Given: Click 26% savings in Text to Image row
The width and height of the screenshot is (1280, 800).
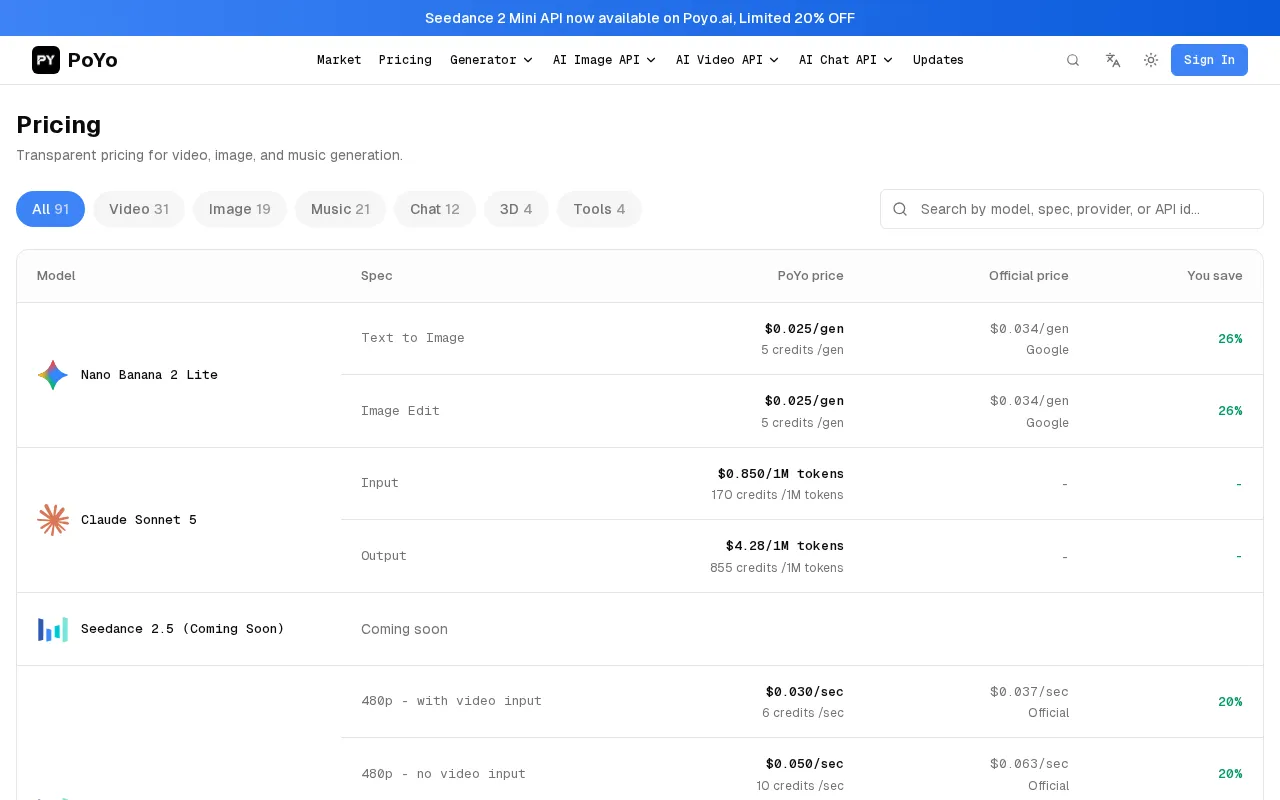Looking at the screenshot, I should tap(1230, 339).
